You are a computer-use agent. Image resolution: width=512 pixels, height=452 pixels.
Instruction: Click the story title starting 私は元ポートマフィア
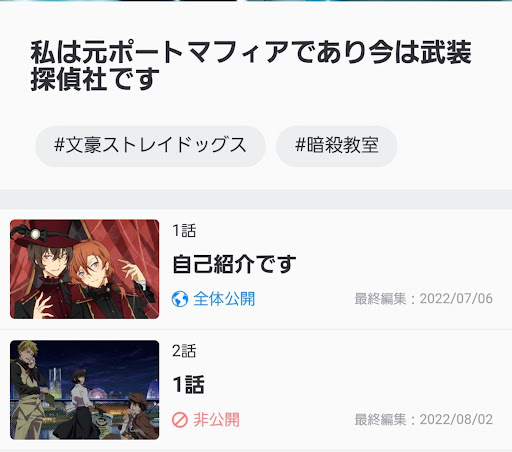(251, 65)
